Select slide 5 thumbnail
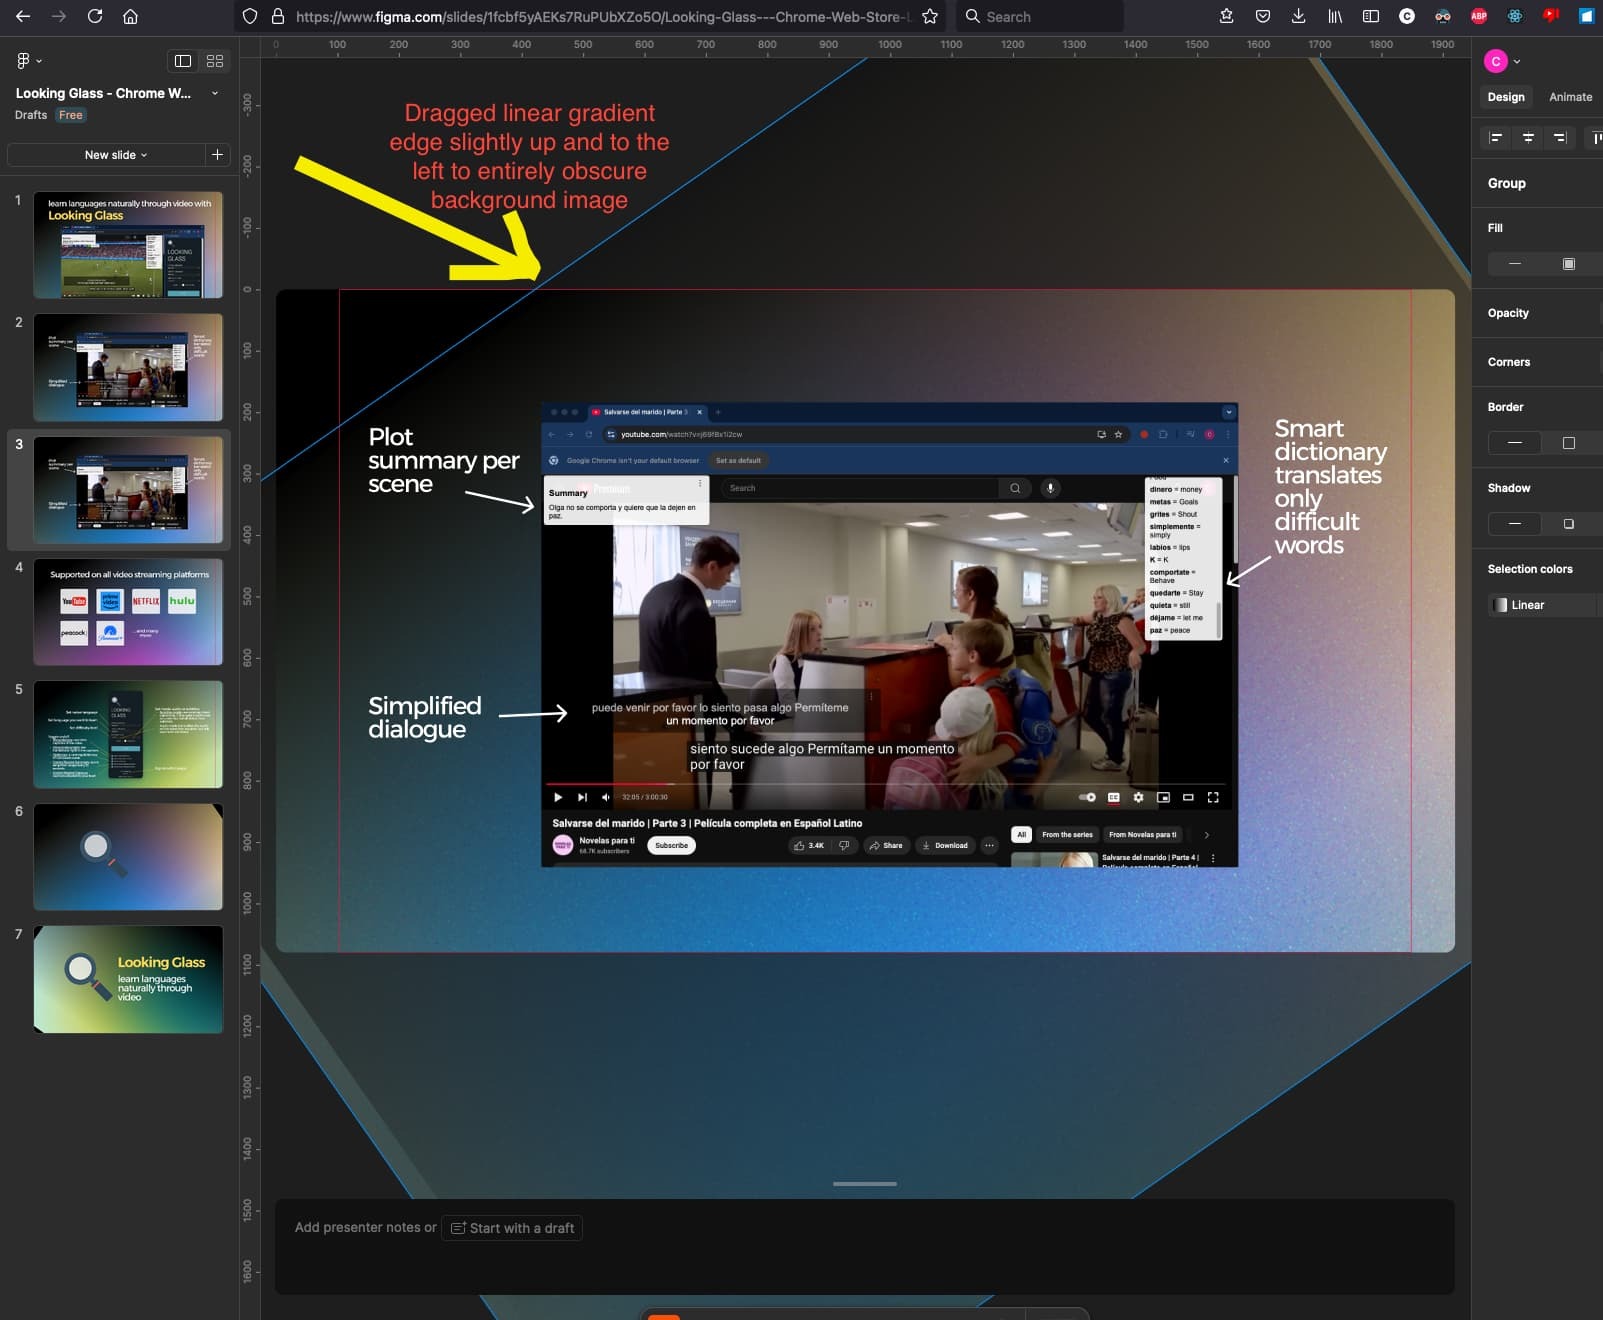The height and width of the screenshot is (1320, 1603). [128, 734]
